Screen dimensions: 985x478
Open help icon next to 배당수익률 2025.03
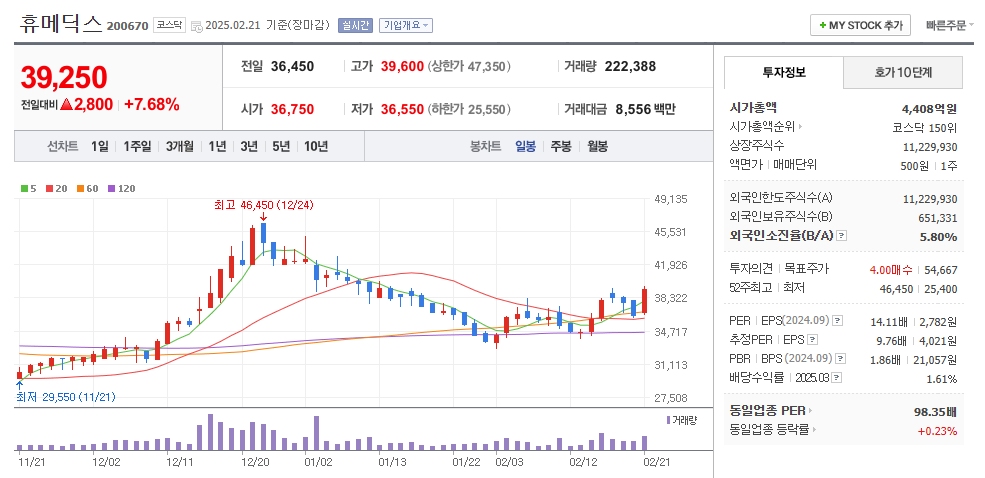tap(837, 378)
